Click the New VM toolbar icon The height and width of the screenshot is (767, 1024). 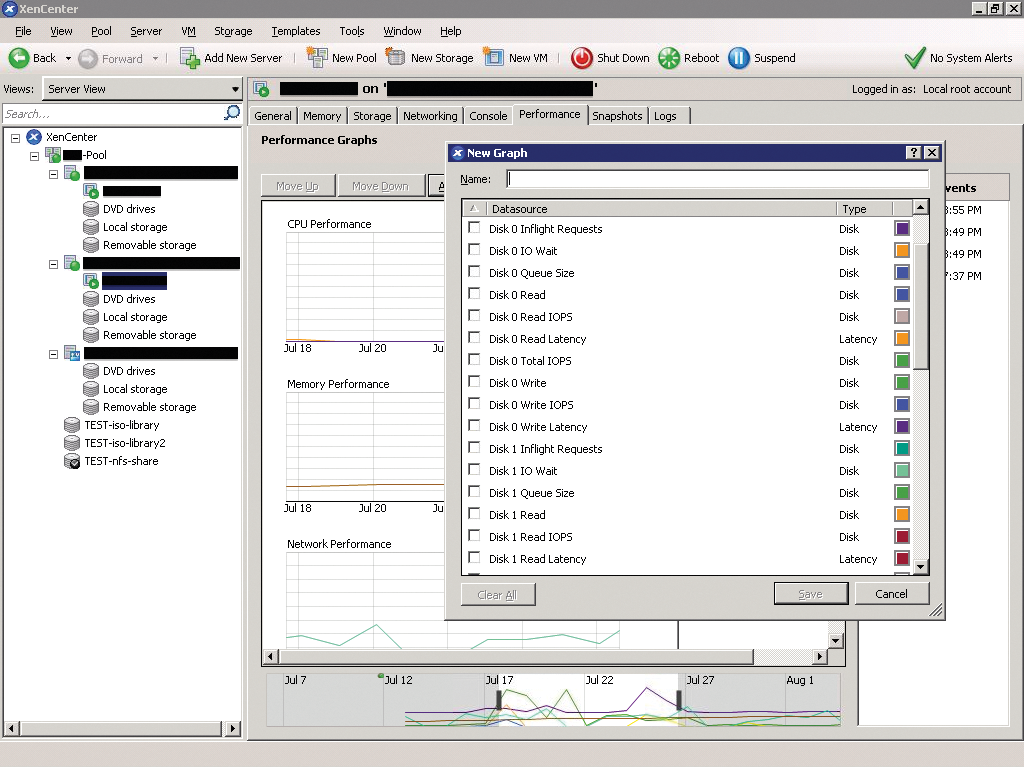click(493, 57)
